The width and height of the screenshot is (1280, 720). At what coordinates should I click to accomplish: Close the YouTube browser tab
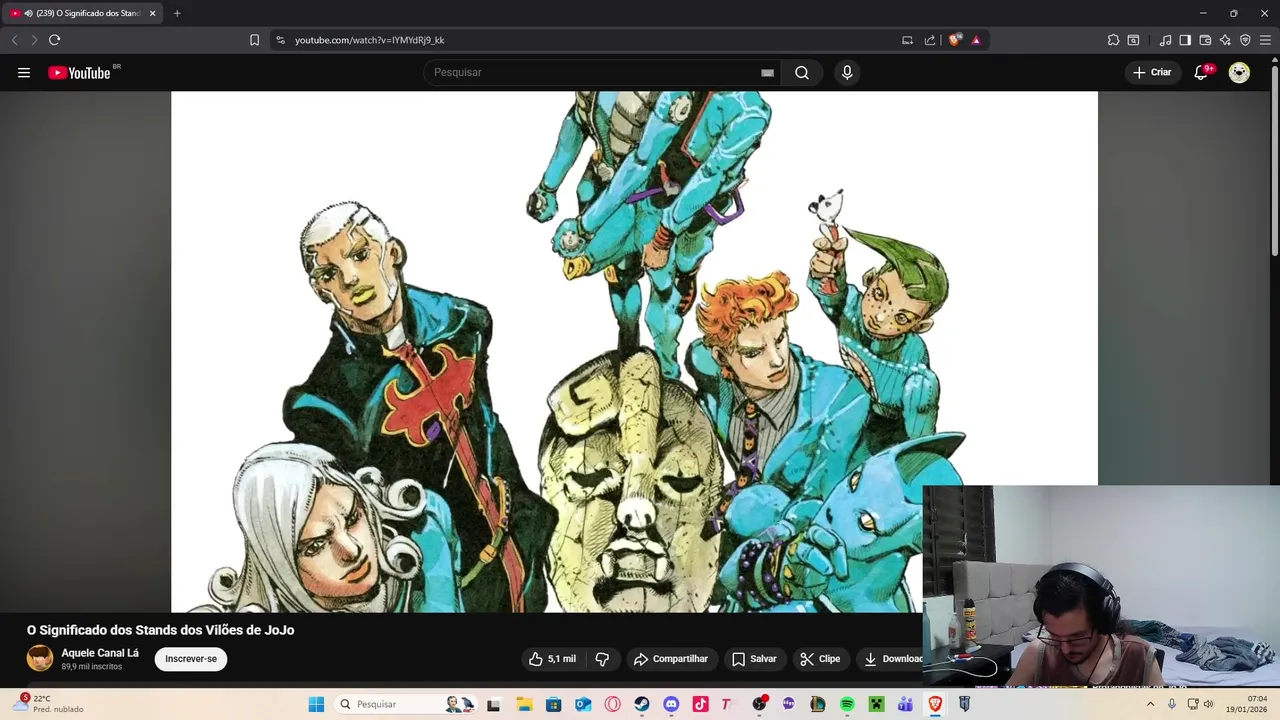click(x=152, y=13)
